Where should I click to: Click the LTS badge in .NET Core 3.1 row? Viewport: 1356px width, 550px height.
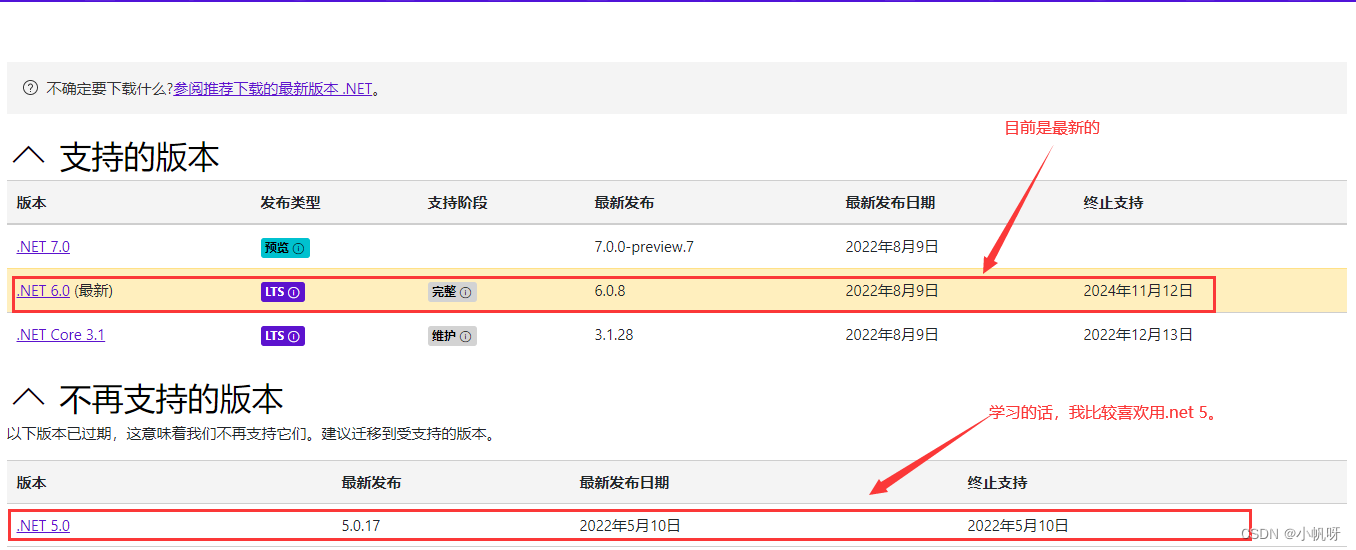pos(283,336)
